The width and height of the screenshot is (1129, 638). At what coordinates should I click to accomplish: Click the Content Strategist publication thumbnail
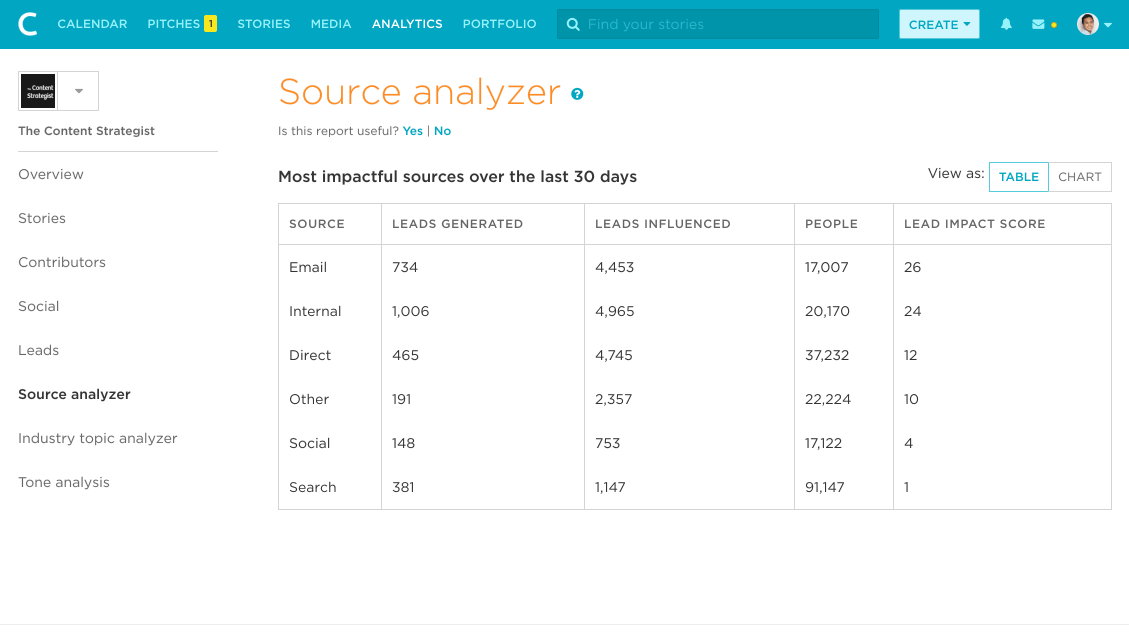[38, 90]
